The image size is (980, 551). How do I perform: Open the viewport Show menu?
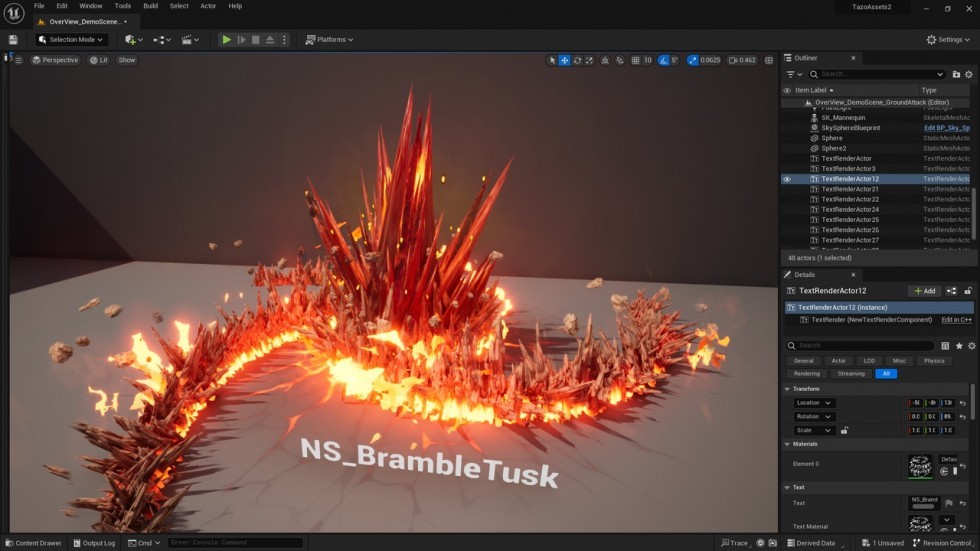click(x=127, y=60)
